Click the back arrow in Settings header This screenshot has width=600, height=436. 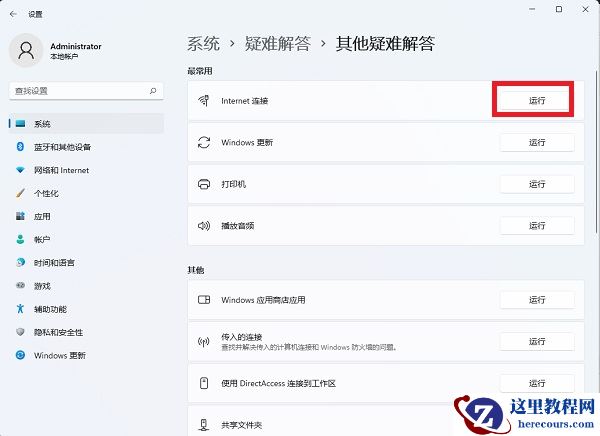pos(13,14)
